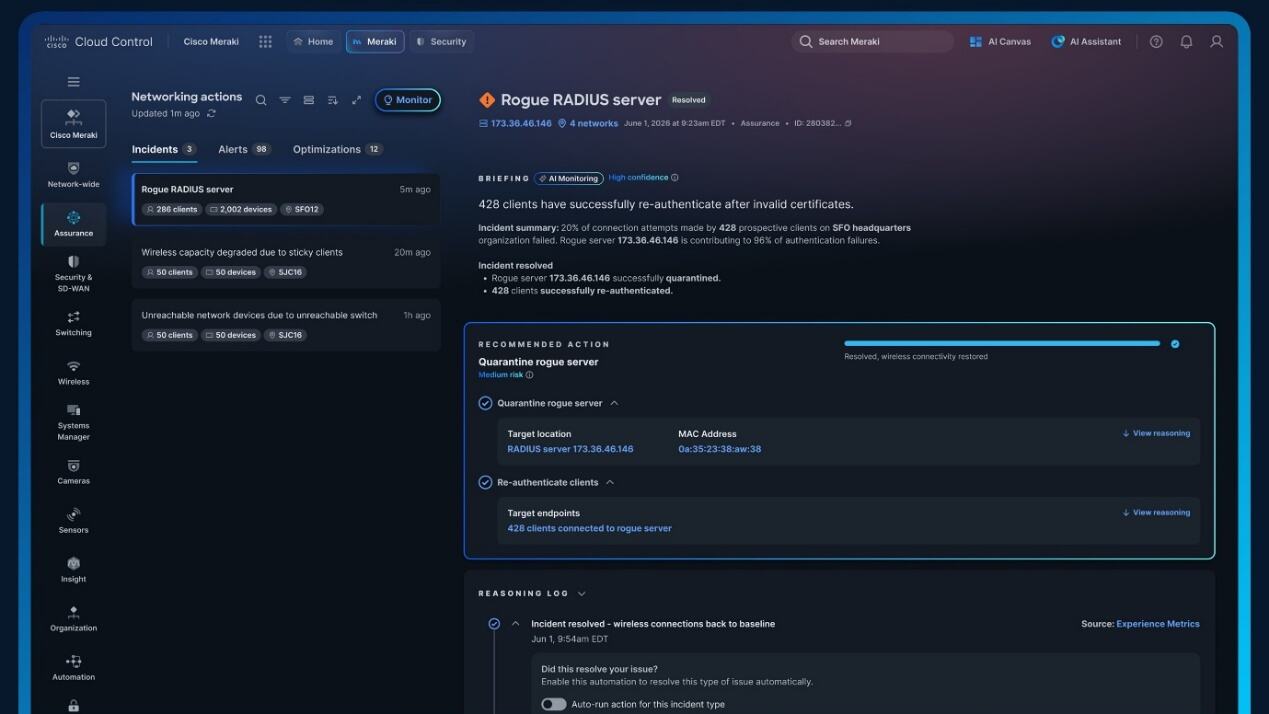The height and width of the screenshot is (714, 1269).
Task: Open Security tab in top bar
Action: (x=442, y=42)
